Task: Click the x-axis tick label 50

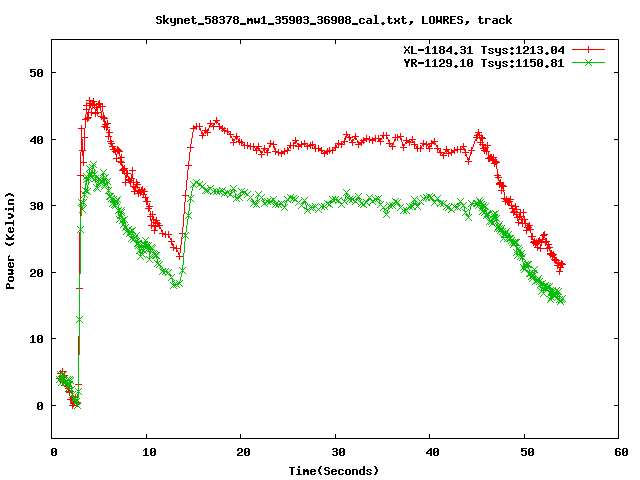Action: pos(527,452)
